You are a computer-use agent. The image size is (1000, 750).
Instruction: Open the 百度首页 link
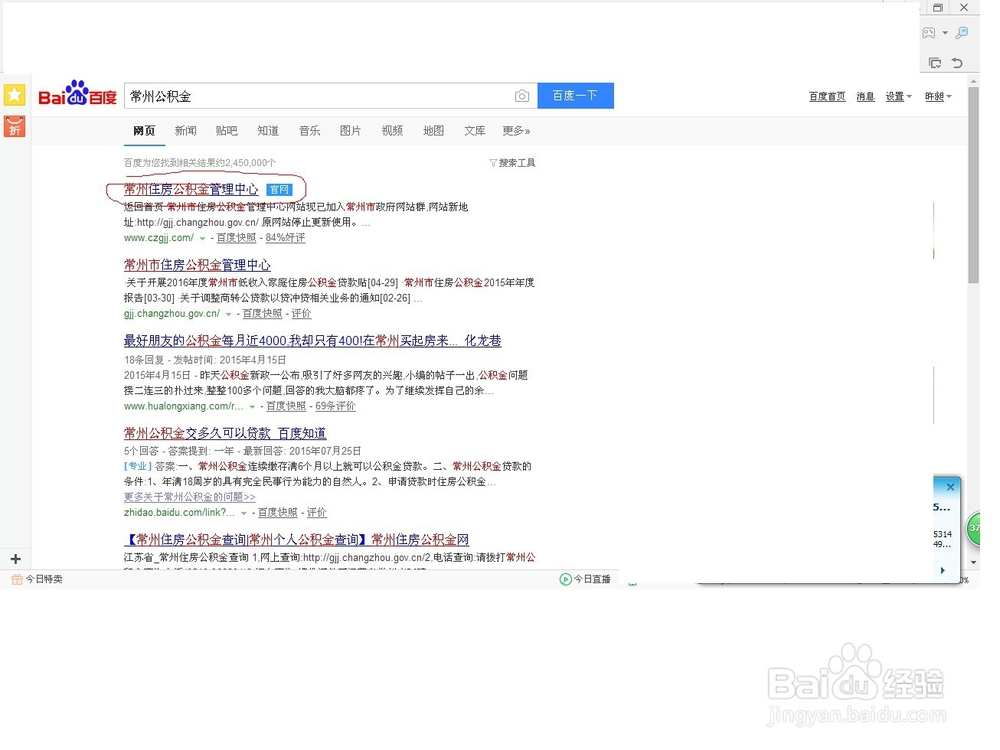(x=827, y=96)
